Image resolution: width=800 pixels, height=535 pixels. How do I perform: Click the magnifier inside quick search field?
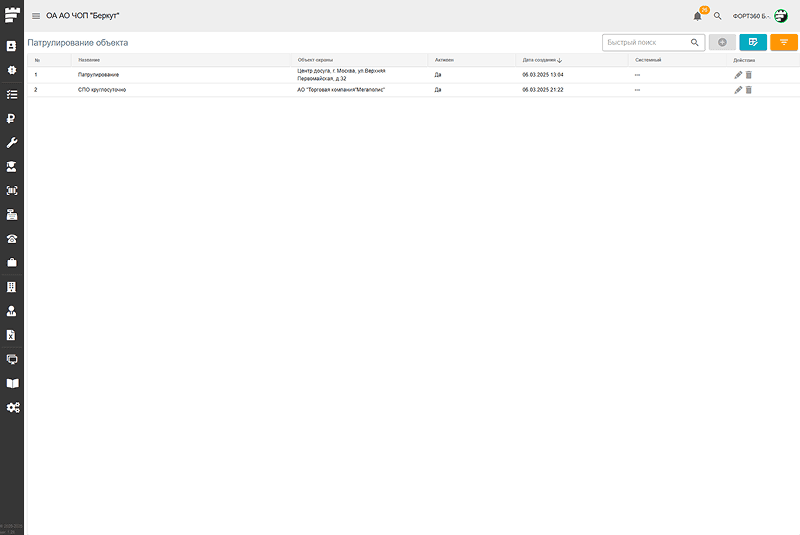(x=694, y=43)
